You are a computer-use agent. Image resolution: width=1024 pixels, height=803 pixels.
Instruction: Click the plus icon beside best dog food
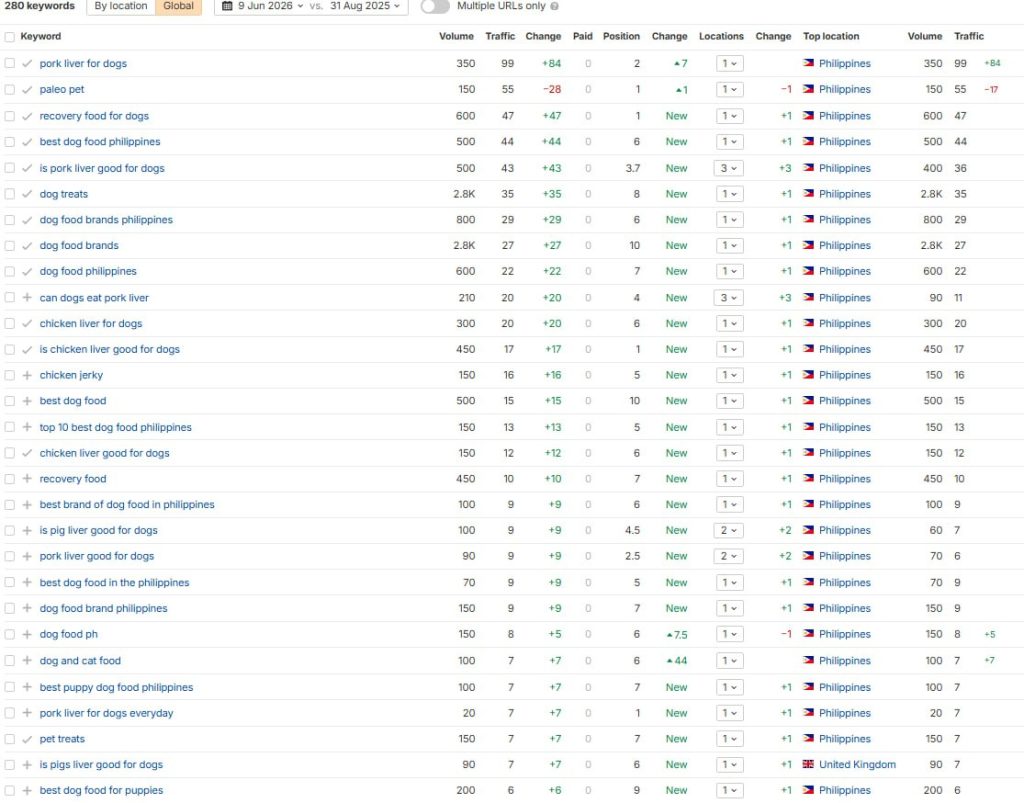tap(27, 401)
